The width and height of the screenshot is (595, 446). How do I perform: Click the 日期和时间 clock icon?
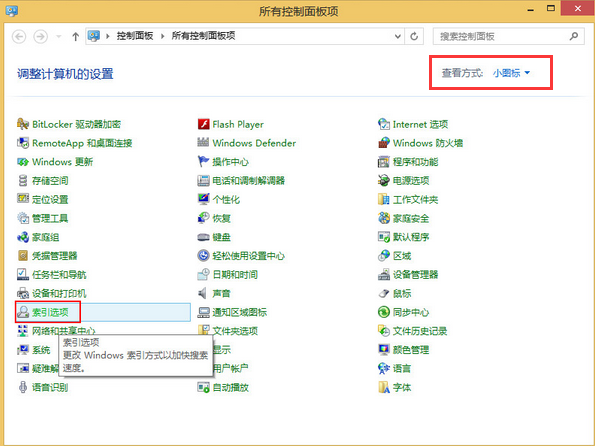[x=203, y=274]
